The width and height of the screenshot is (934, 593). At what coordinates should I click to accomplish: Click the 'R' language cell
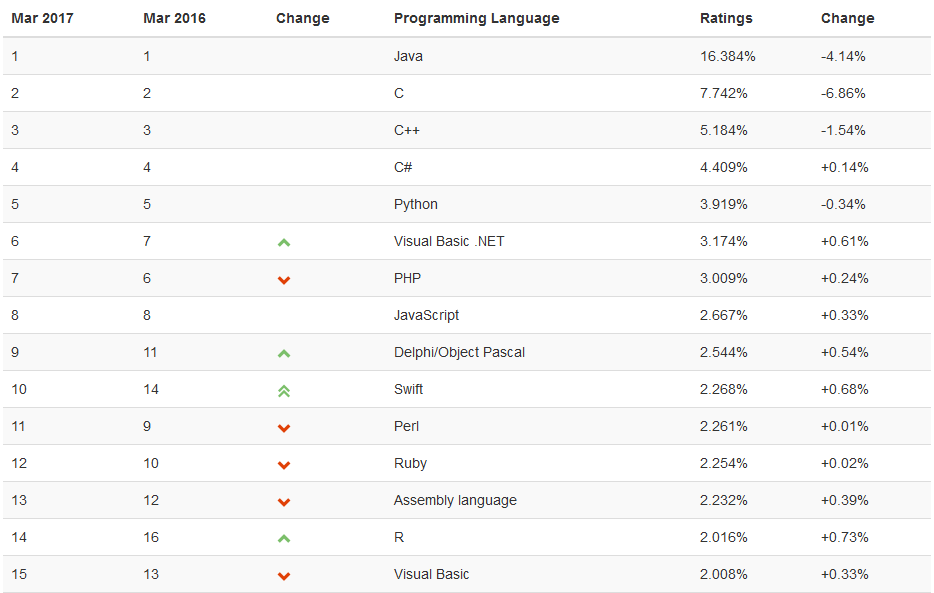coord(399,537)
